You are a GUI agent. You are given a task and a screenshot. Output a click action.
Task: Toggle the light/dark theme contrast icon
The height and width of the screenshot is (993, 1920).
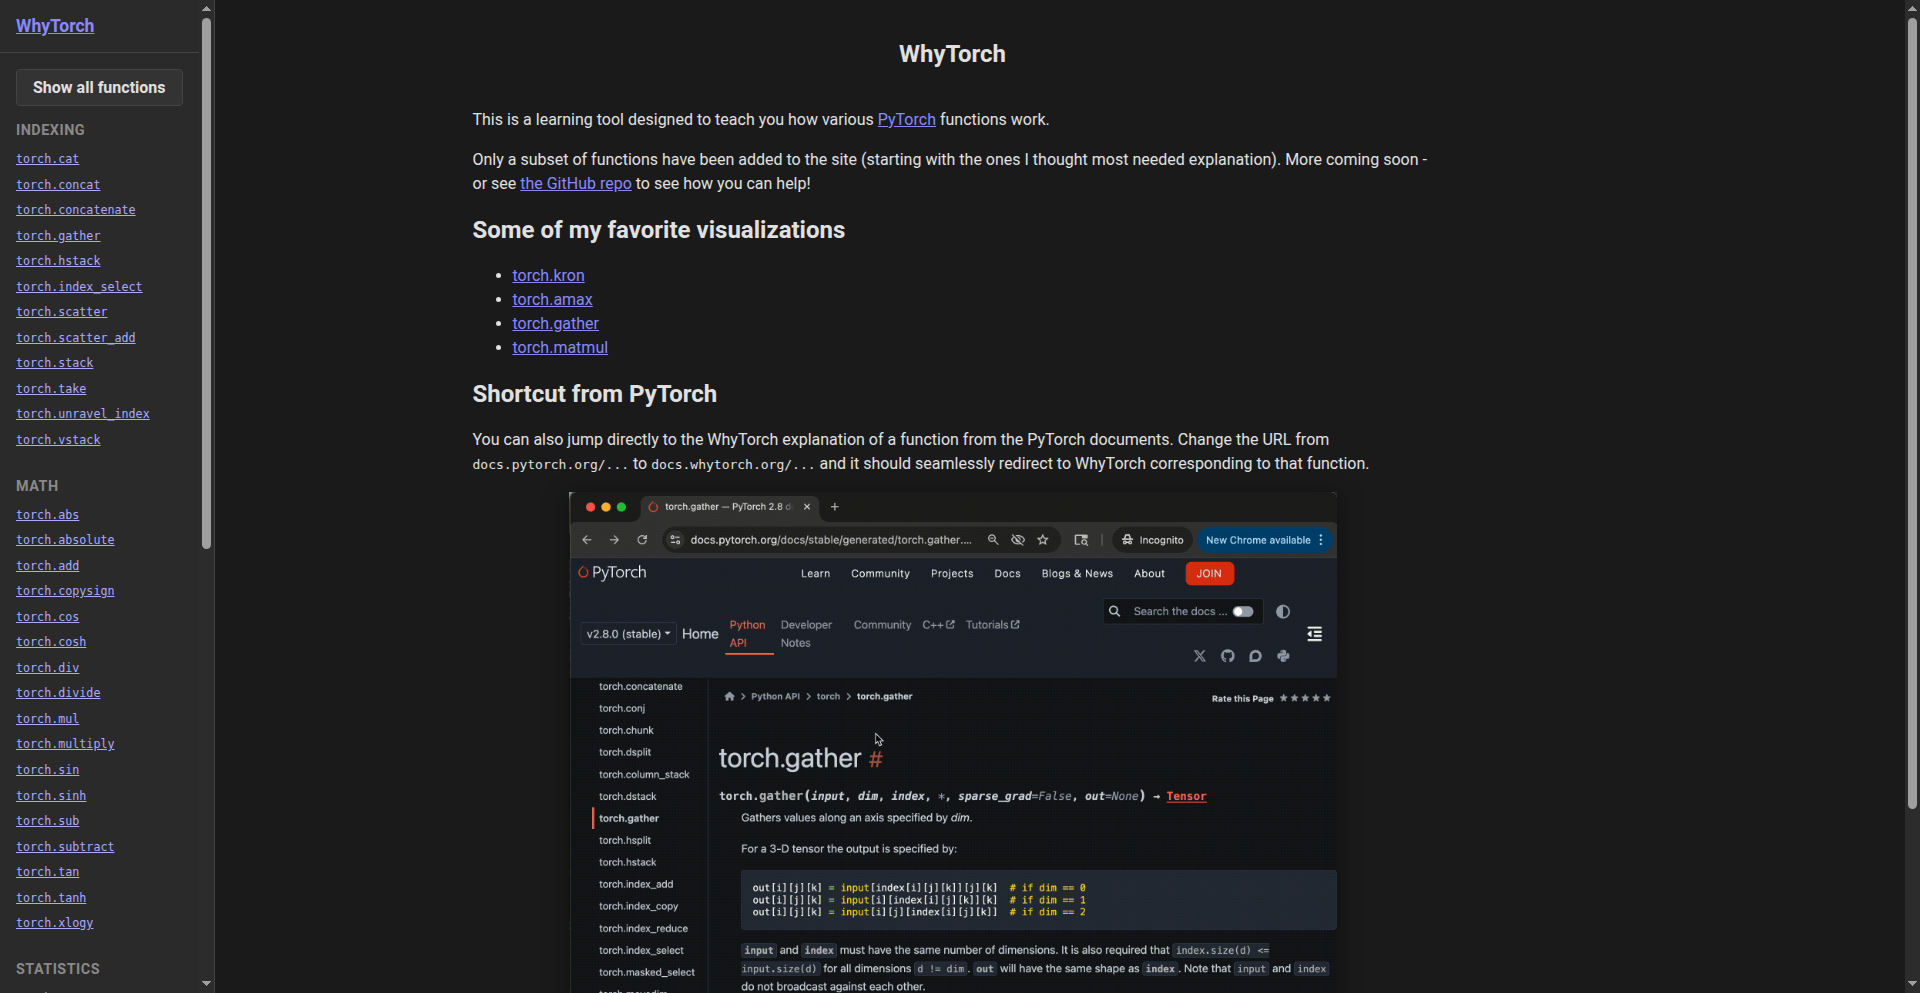[x=1283, y=611]
